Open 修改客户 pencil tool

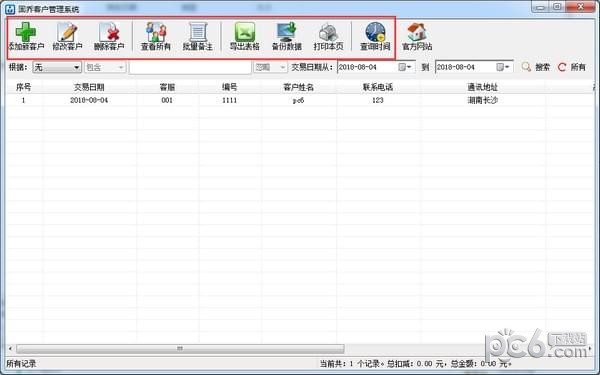coord(67,32)
